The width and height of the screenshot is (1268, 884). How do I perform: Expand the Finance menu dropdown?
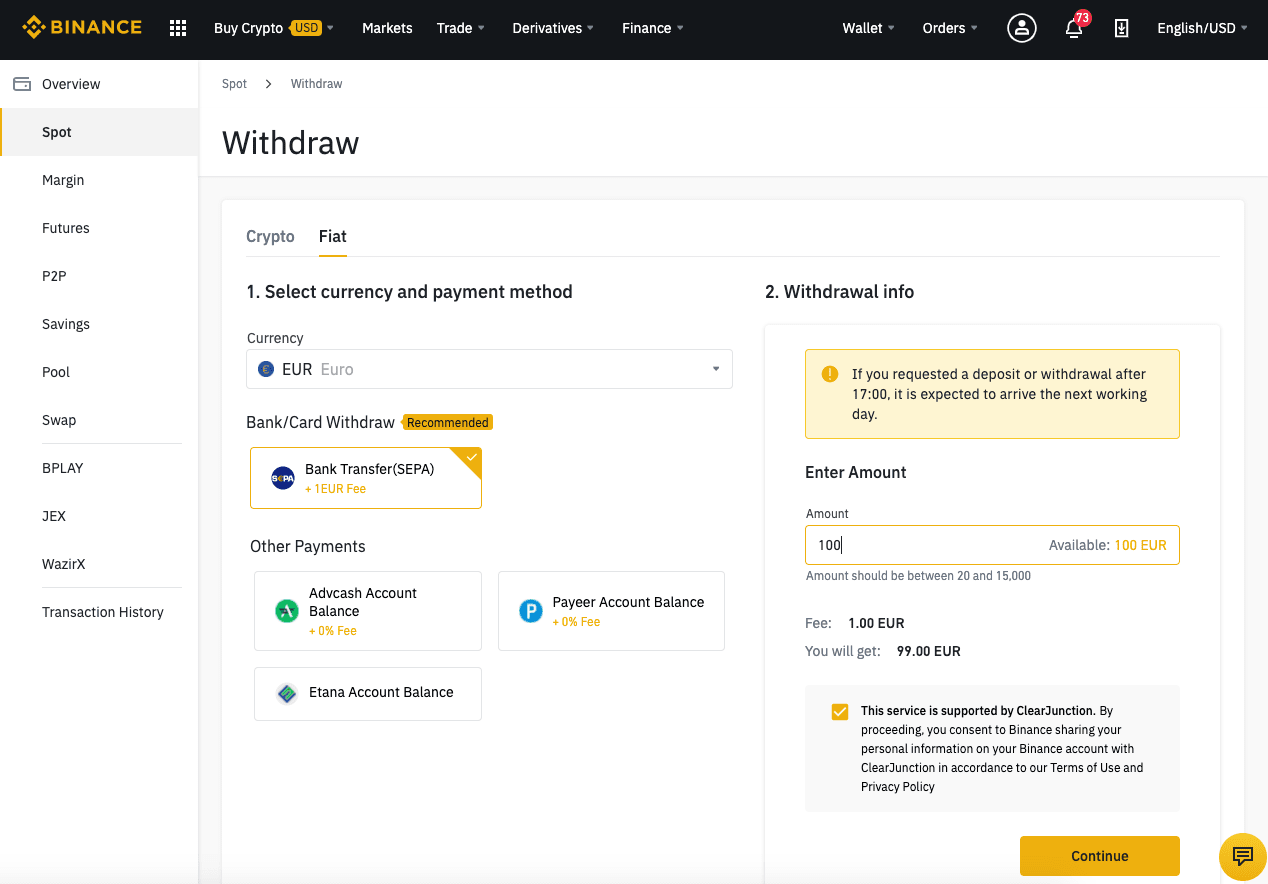tap(653, 28)
